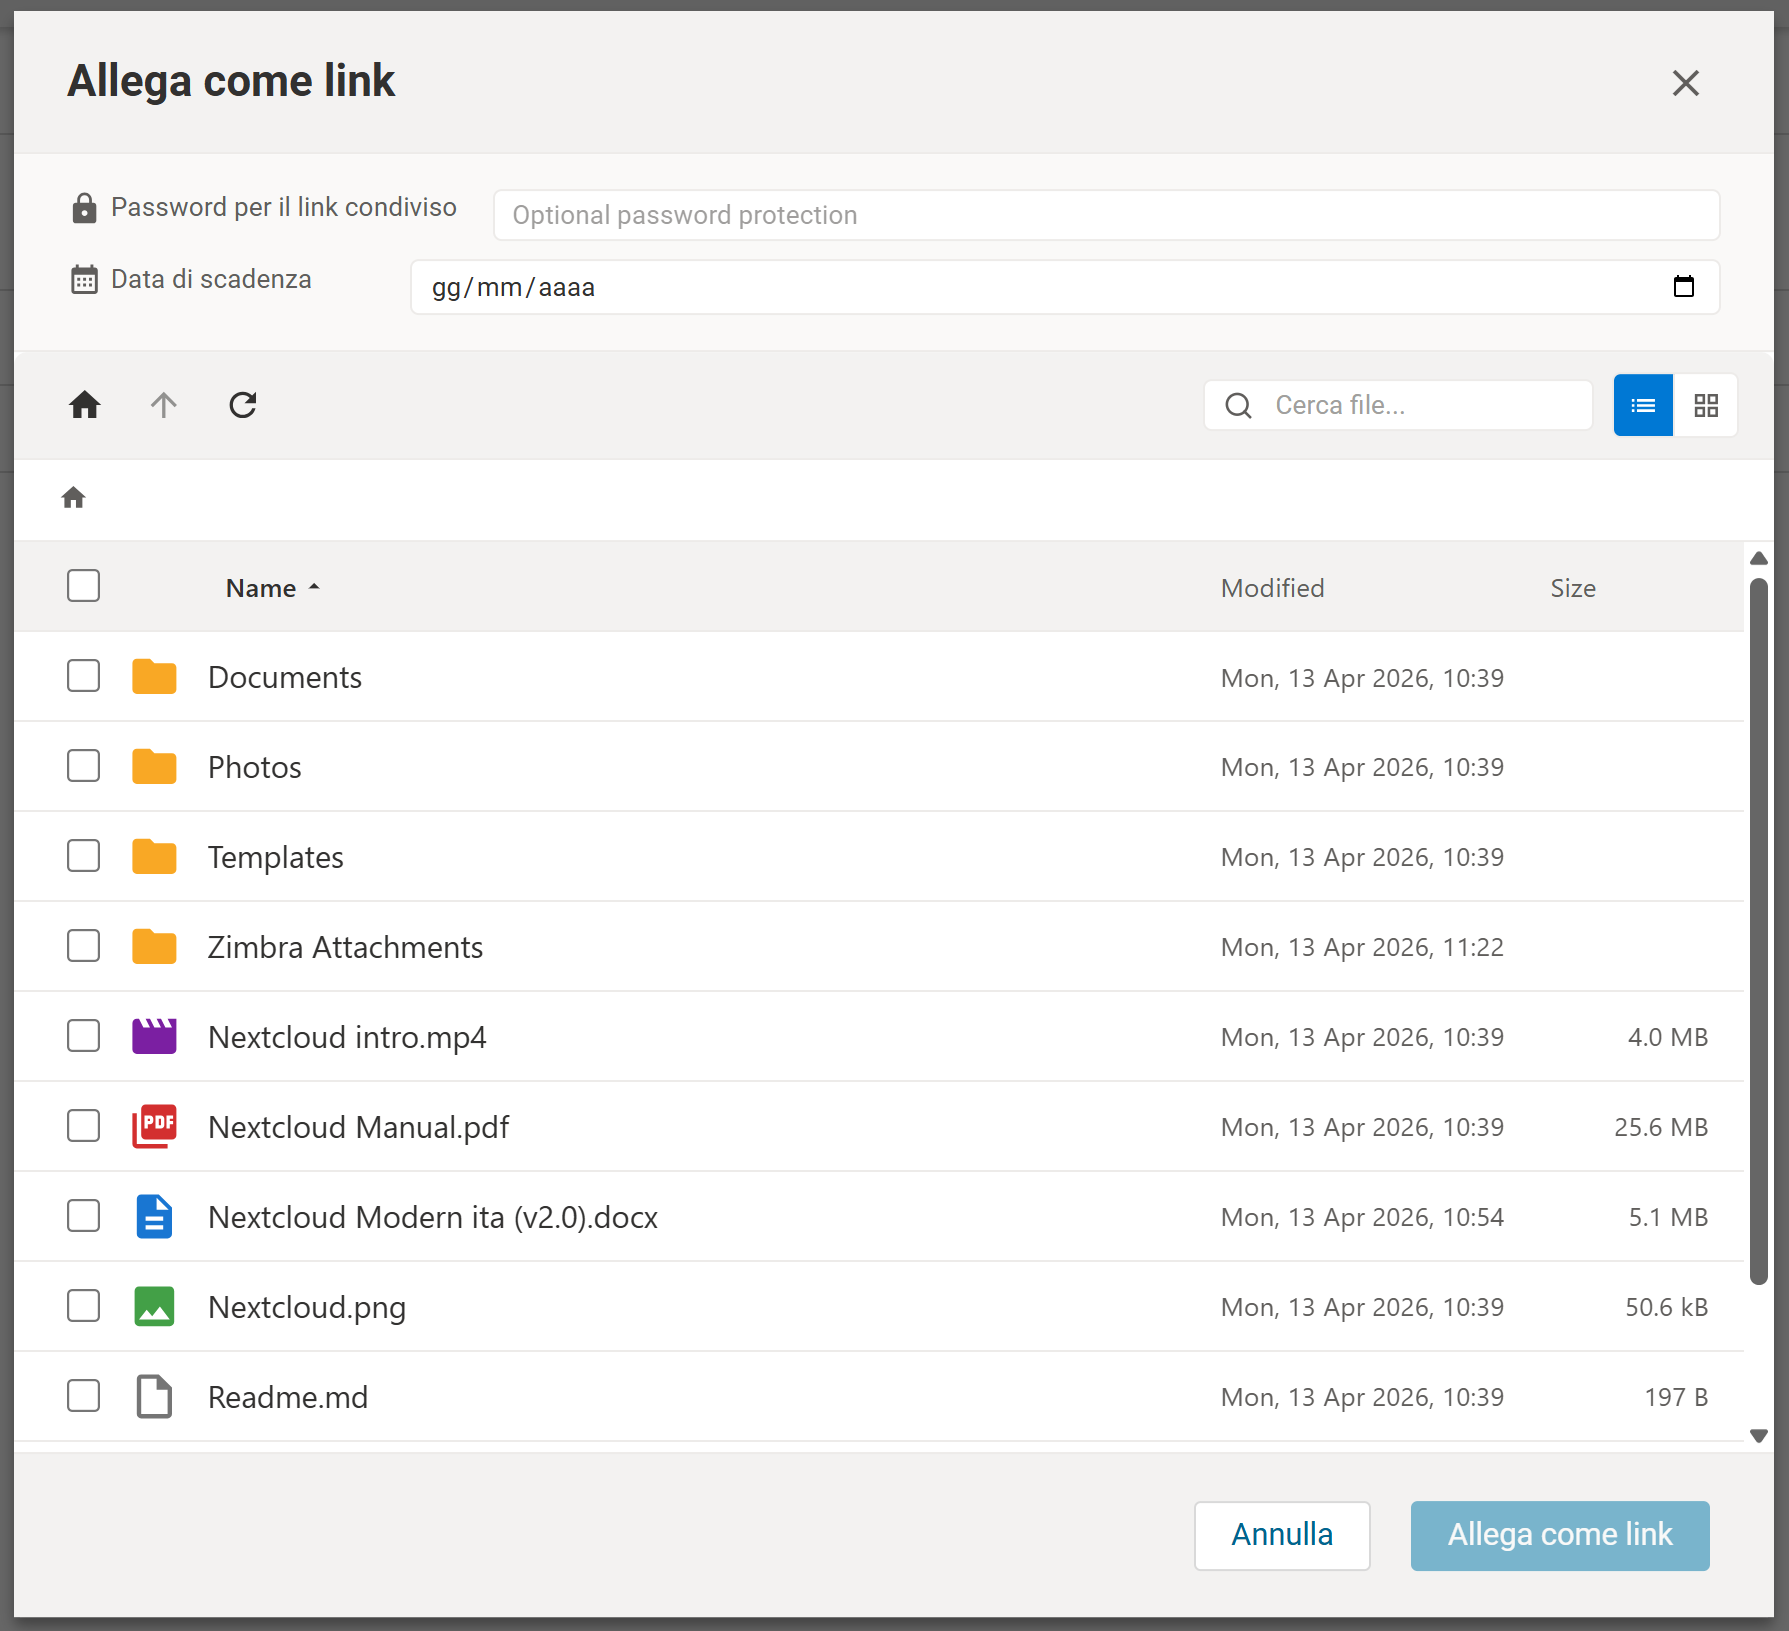Check the Nextcloud intro.mp4 checkbox
The width and height of the screenshot is (1789, 1631).
[84, 1036]
